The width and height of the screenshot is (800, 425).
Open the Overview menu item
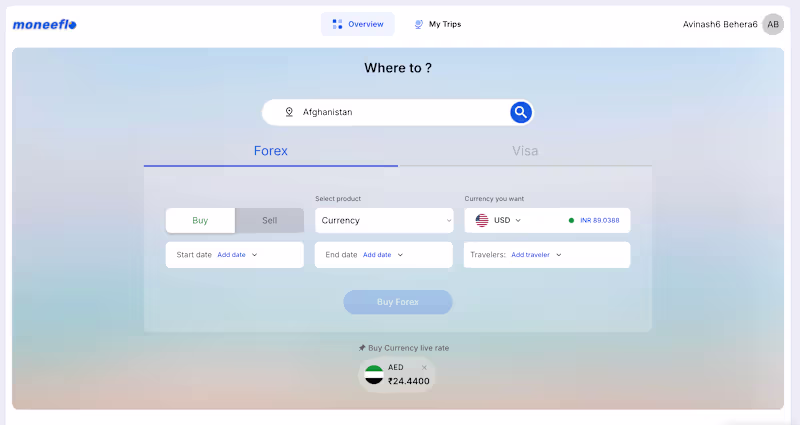coord(358,24)
